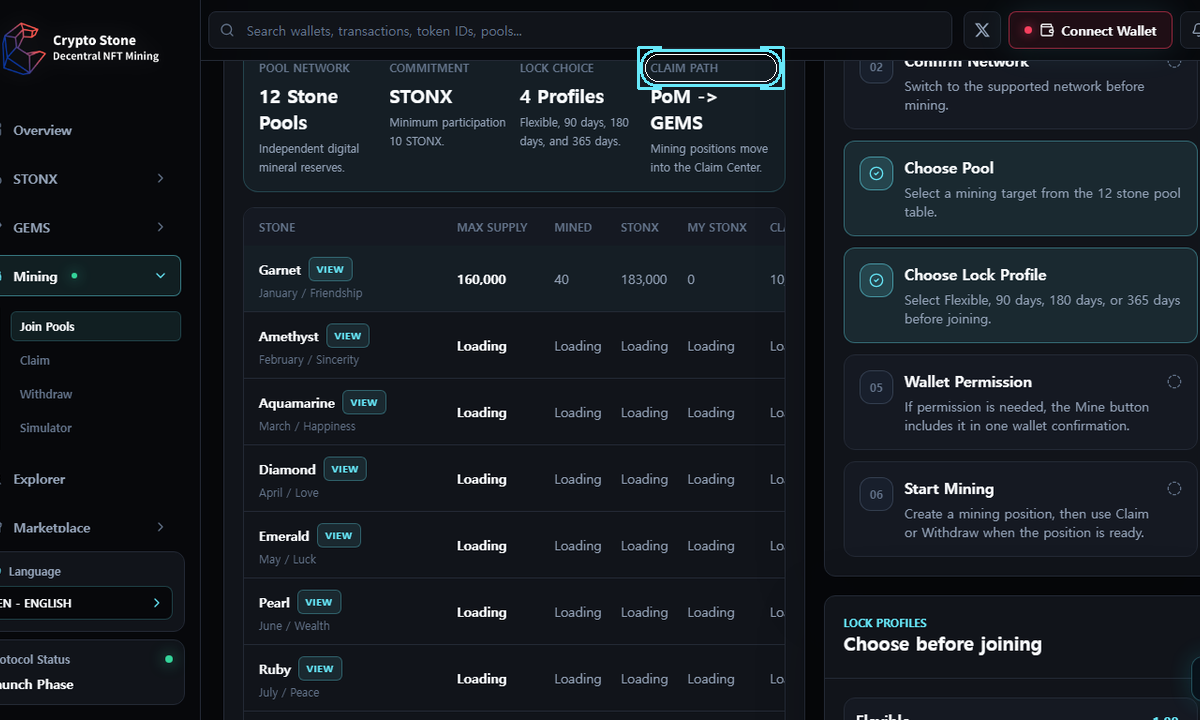Screen dimensions: 1200x720
Task: Click the MINED column header
Action: 573,228
